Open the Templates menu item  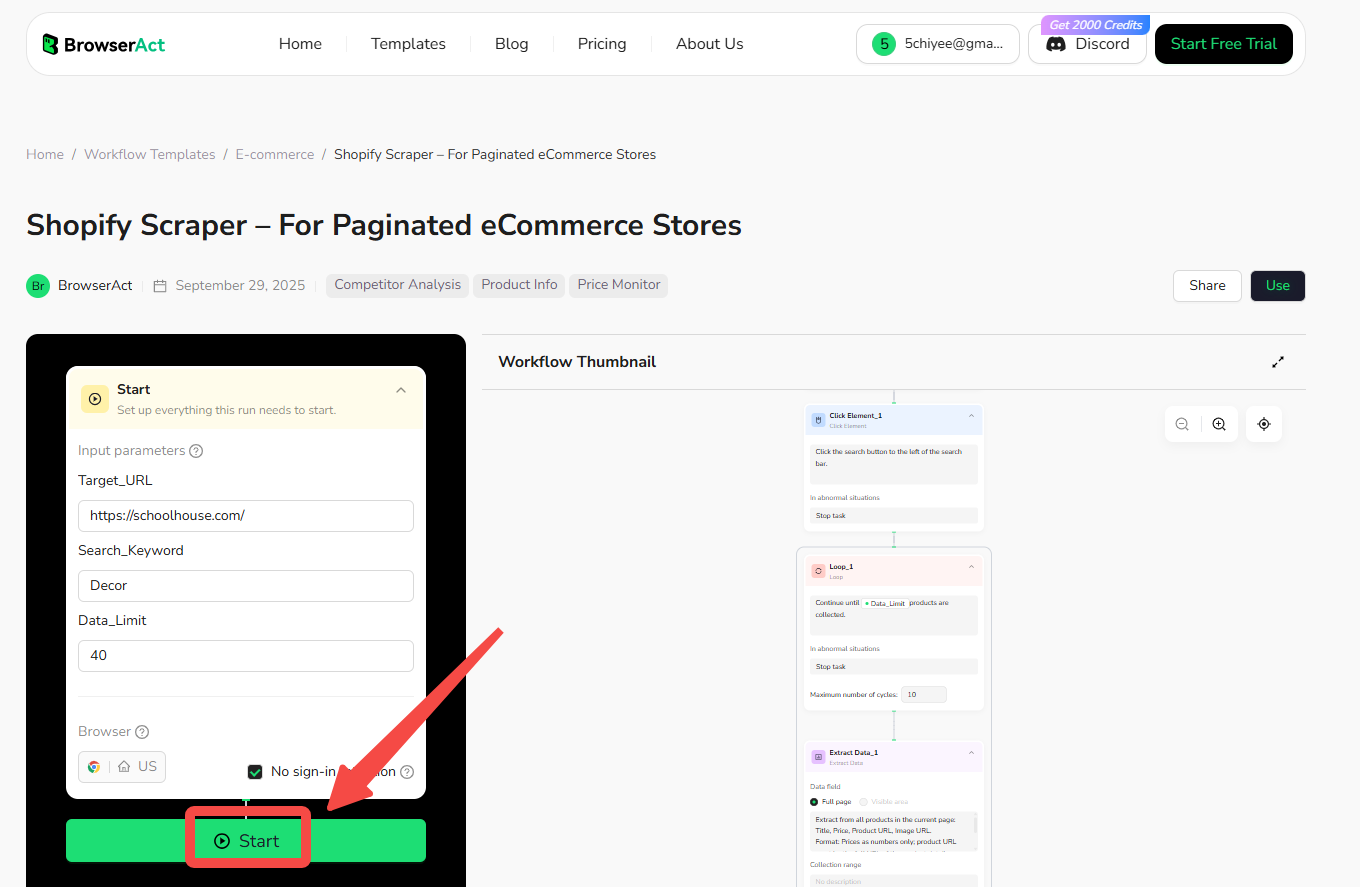pos(408,44)
